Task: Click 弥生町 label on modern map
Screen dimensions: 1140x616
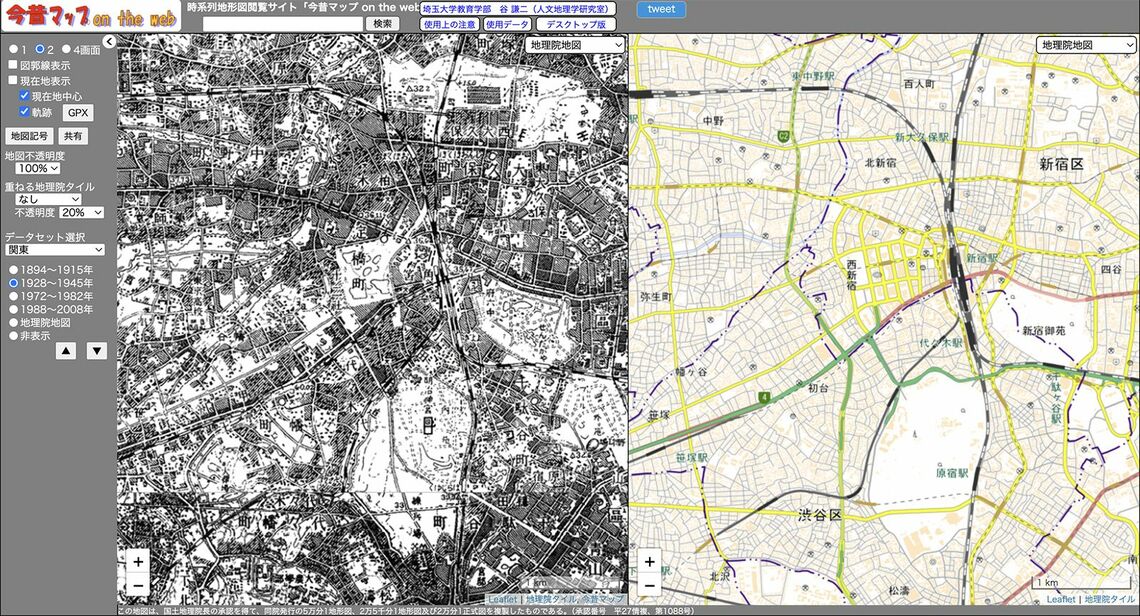Action: [x=656, y=297]
